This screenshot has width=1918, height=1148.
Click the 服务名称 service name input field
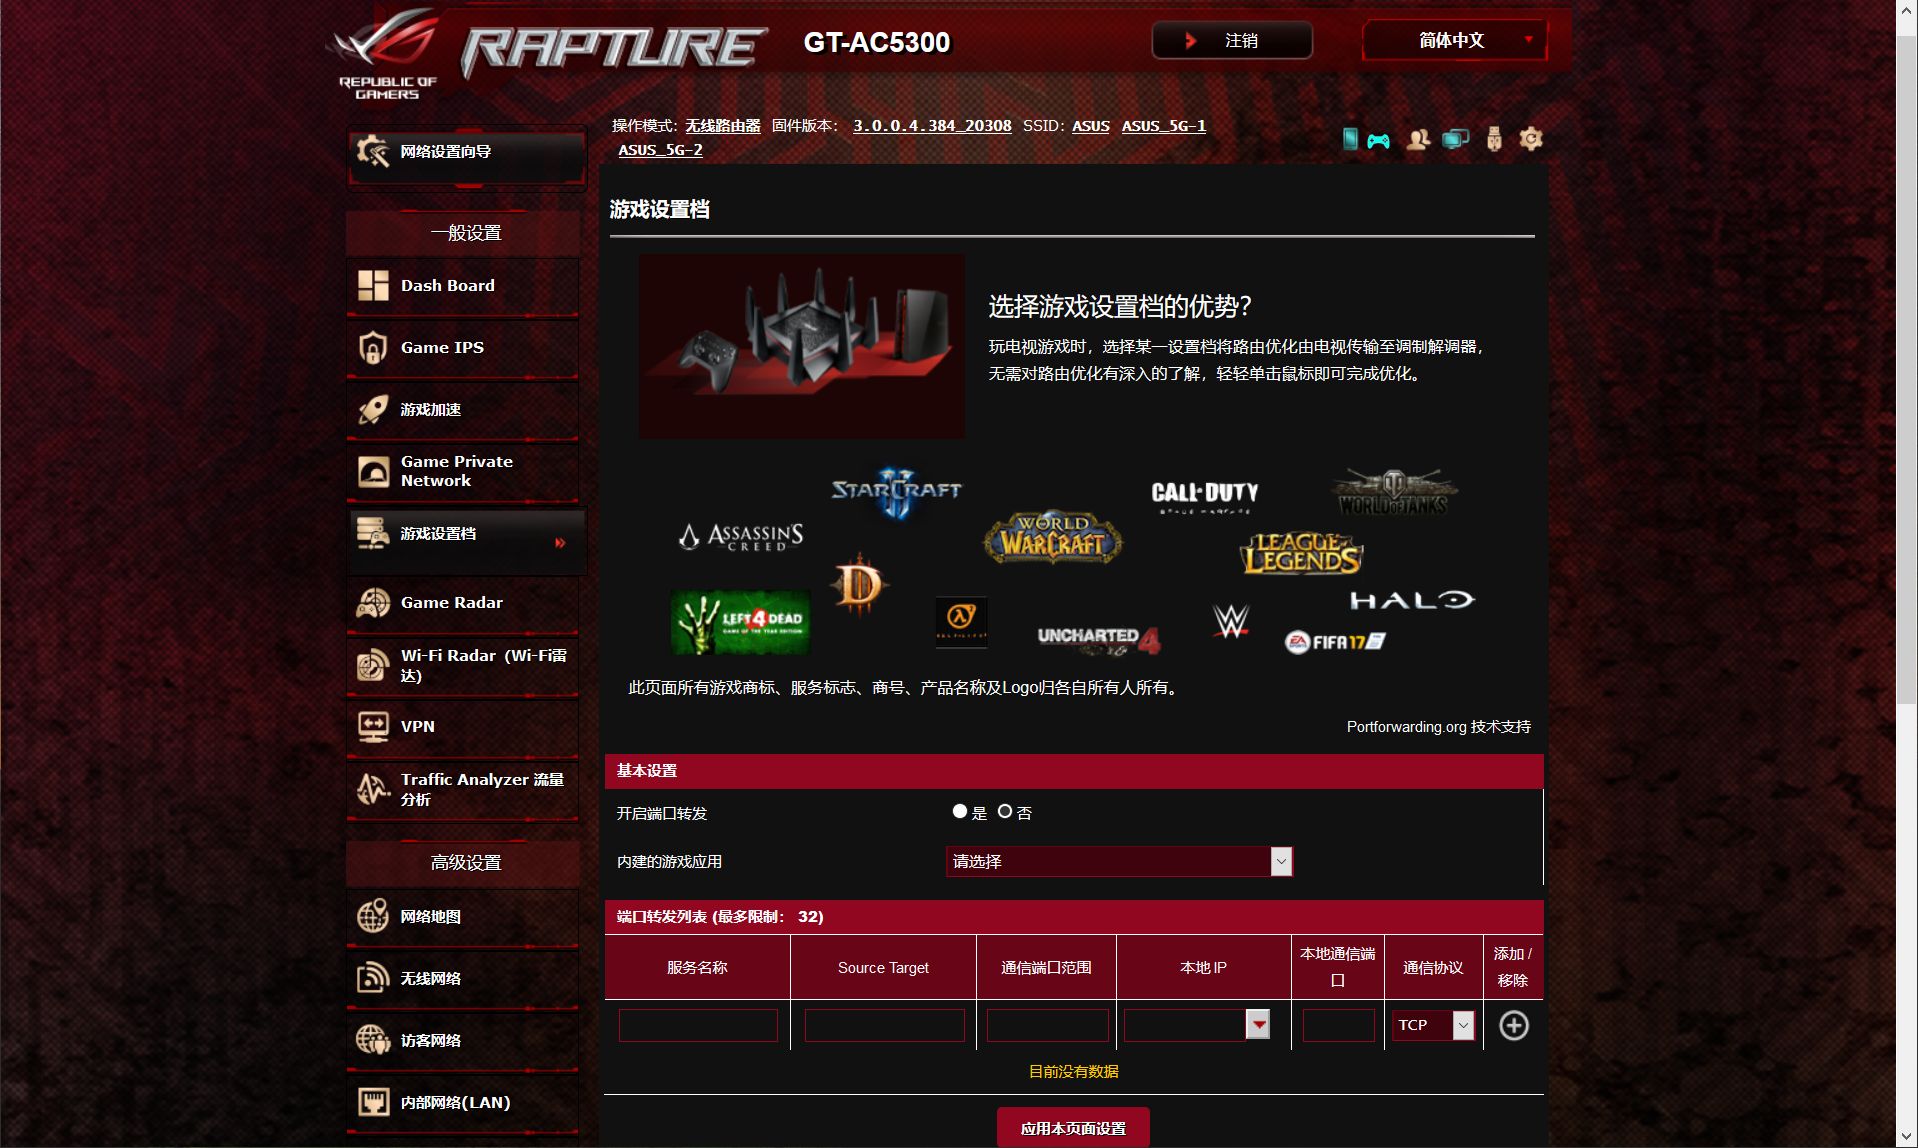(x=698, y=1025)
